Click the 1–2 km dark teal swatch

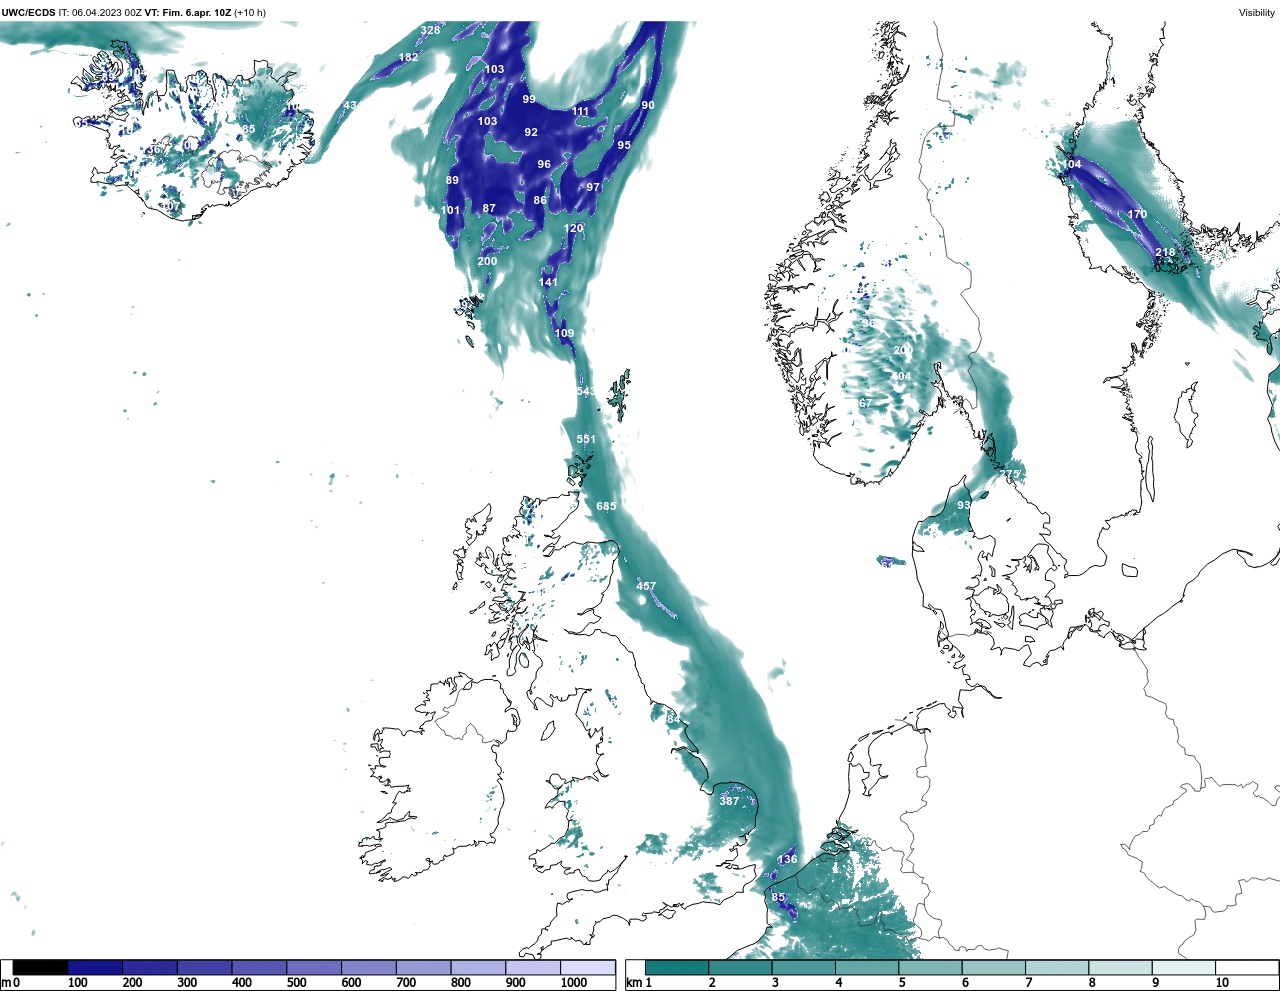pyautogui.click(x=678, y=968)
